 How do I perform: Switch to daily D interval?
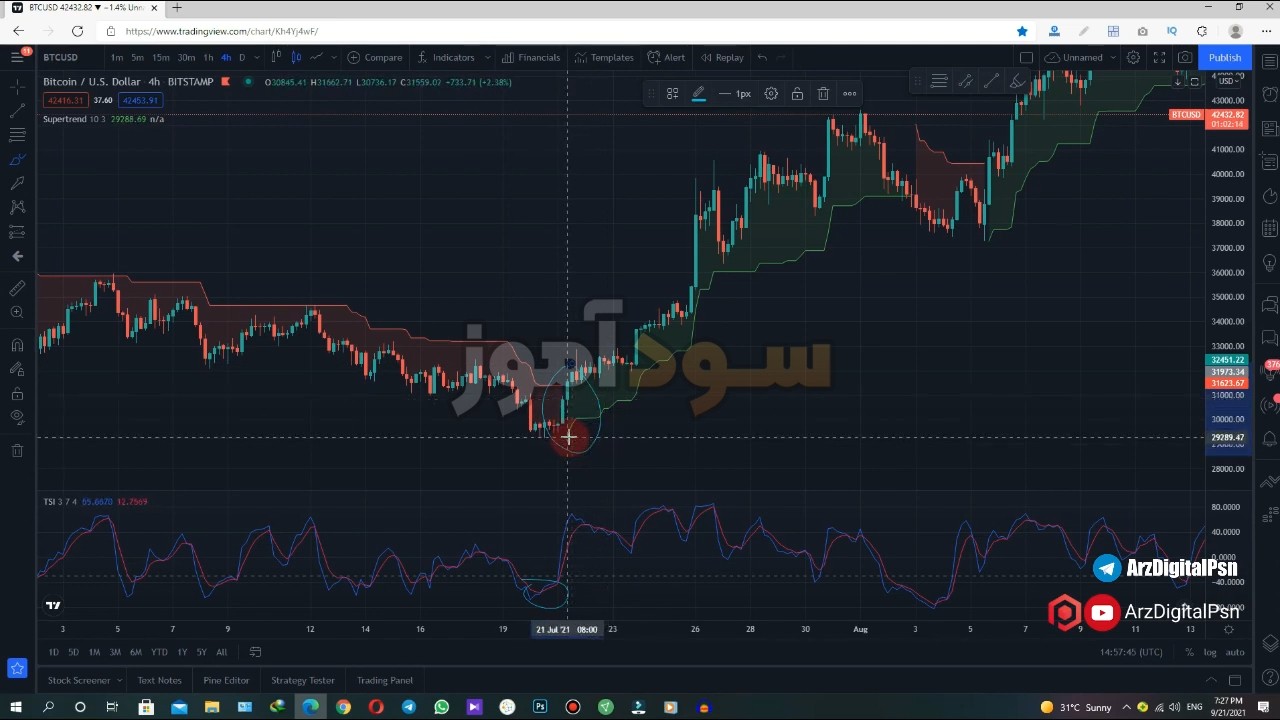242,57
